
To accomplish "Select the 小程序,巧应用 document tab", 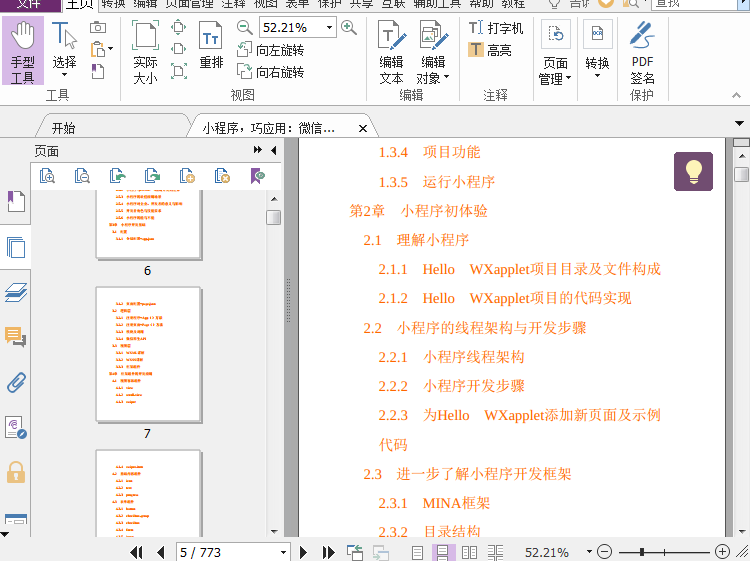I will coord(269,128).
